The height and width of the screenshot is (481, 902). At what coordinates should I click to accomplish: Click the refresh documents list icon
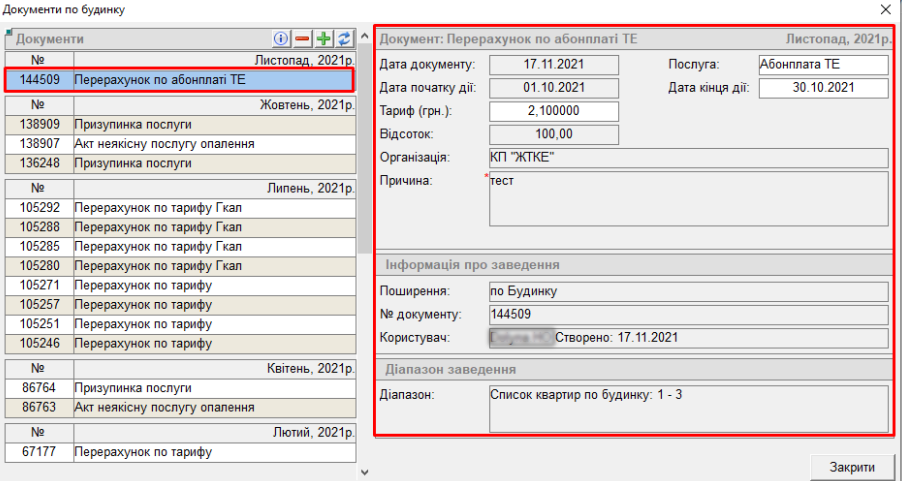click(x=345, y=38)
